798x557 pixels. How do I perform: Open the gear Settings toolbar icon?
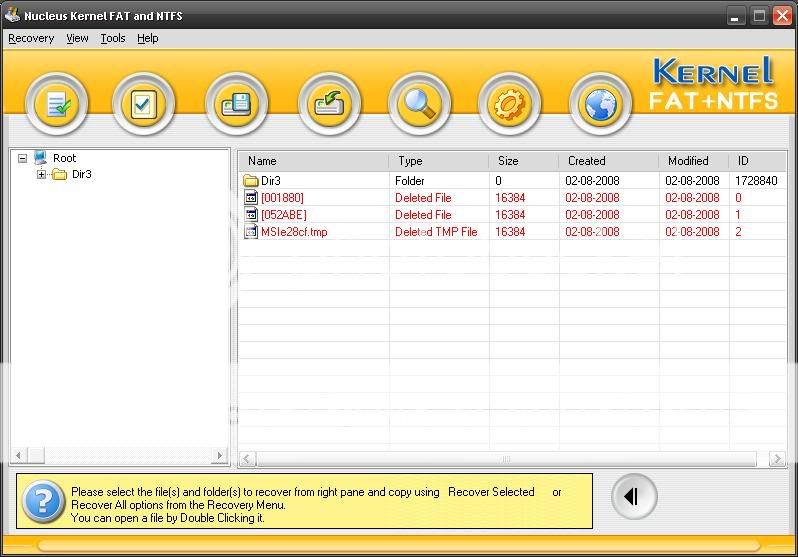(x=509, y=104)
